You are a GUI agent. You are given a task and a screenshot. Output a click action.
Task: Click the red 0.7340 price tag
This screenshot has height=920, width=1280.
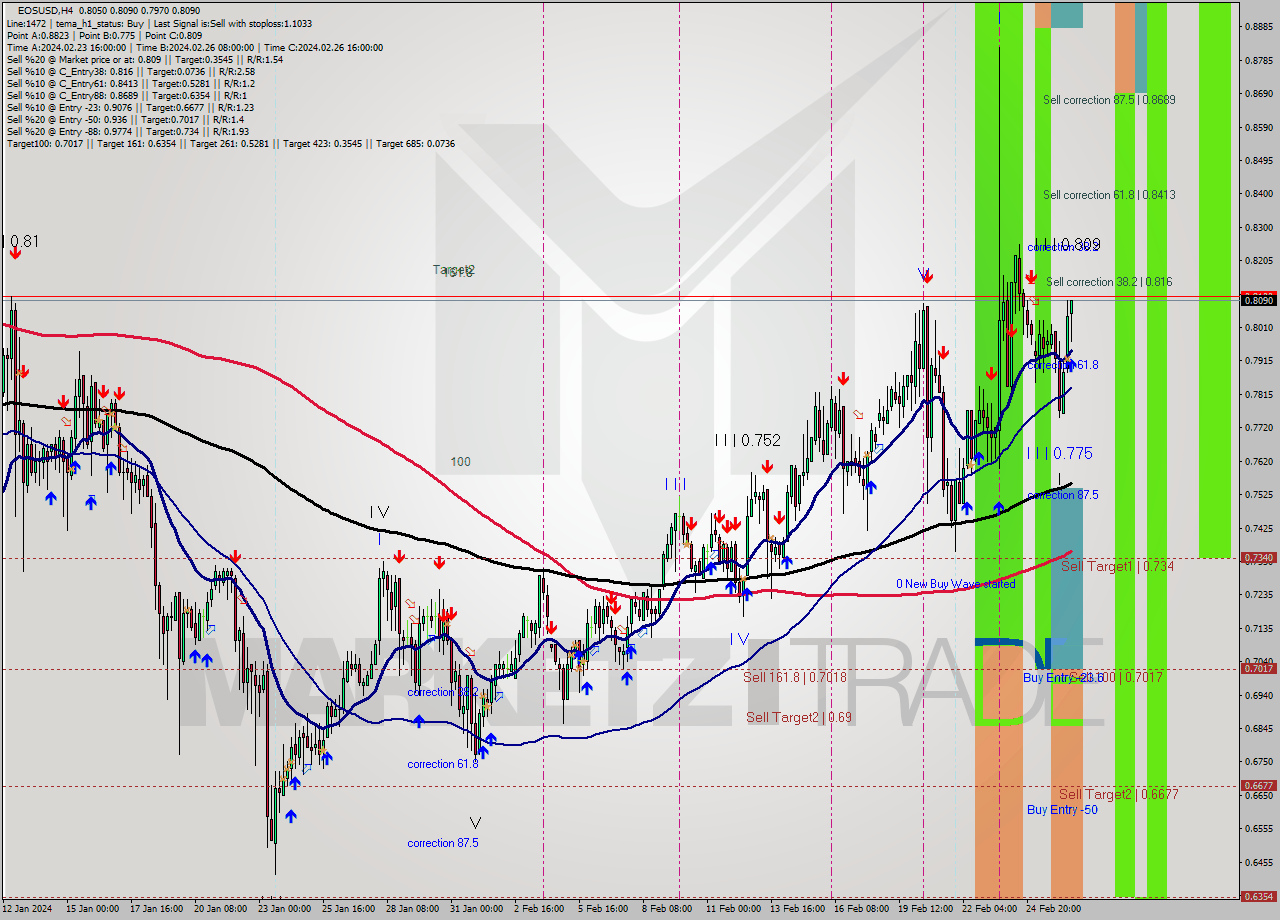click(x=1259, y=558)
